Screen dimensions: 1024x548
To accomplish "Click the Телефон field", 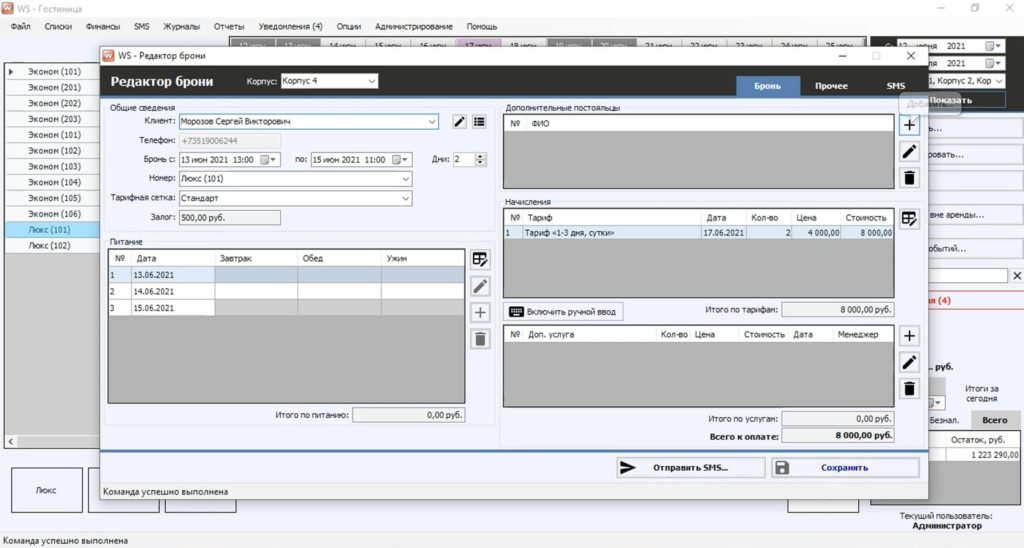I will (x=230, y=140).
